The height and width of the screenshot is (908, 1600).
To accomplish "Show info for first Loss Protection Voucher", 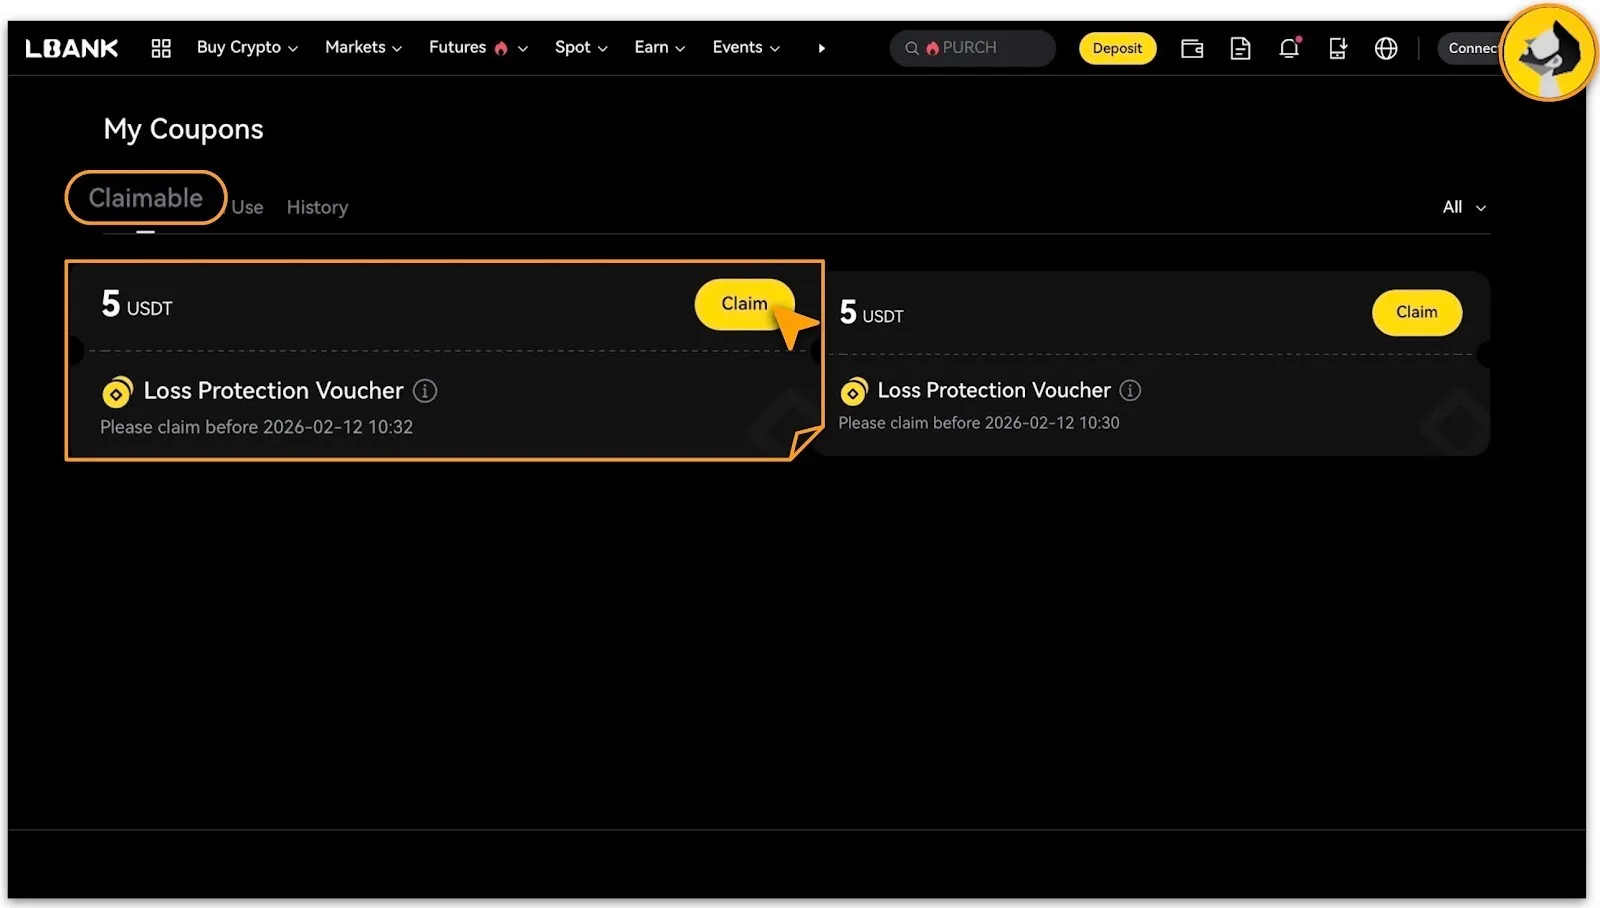I will tap(425, 391).
